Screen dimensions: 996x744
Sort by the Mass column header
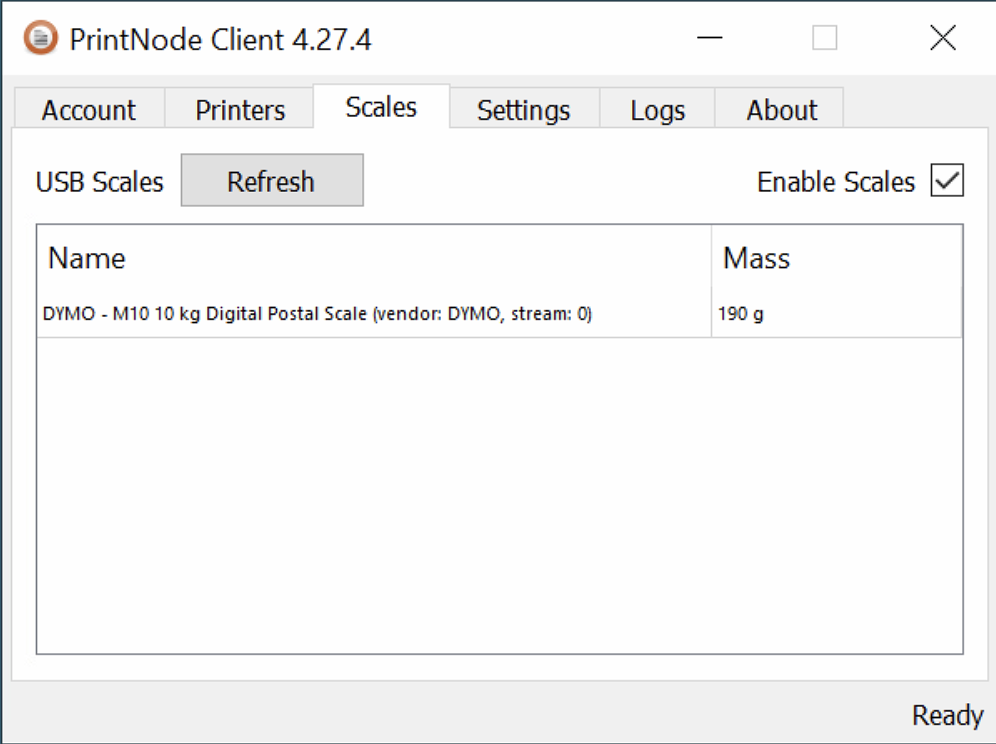click(837, 258)
